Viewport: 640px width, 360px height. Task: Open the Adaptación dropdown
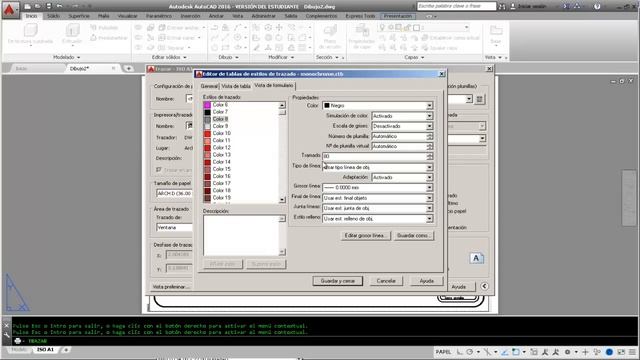[x=402, y=178]
